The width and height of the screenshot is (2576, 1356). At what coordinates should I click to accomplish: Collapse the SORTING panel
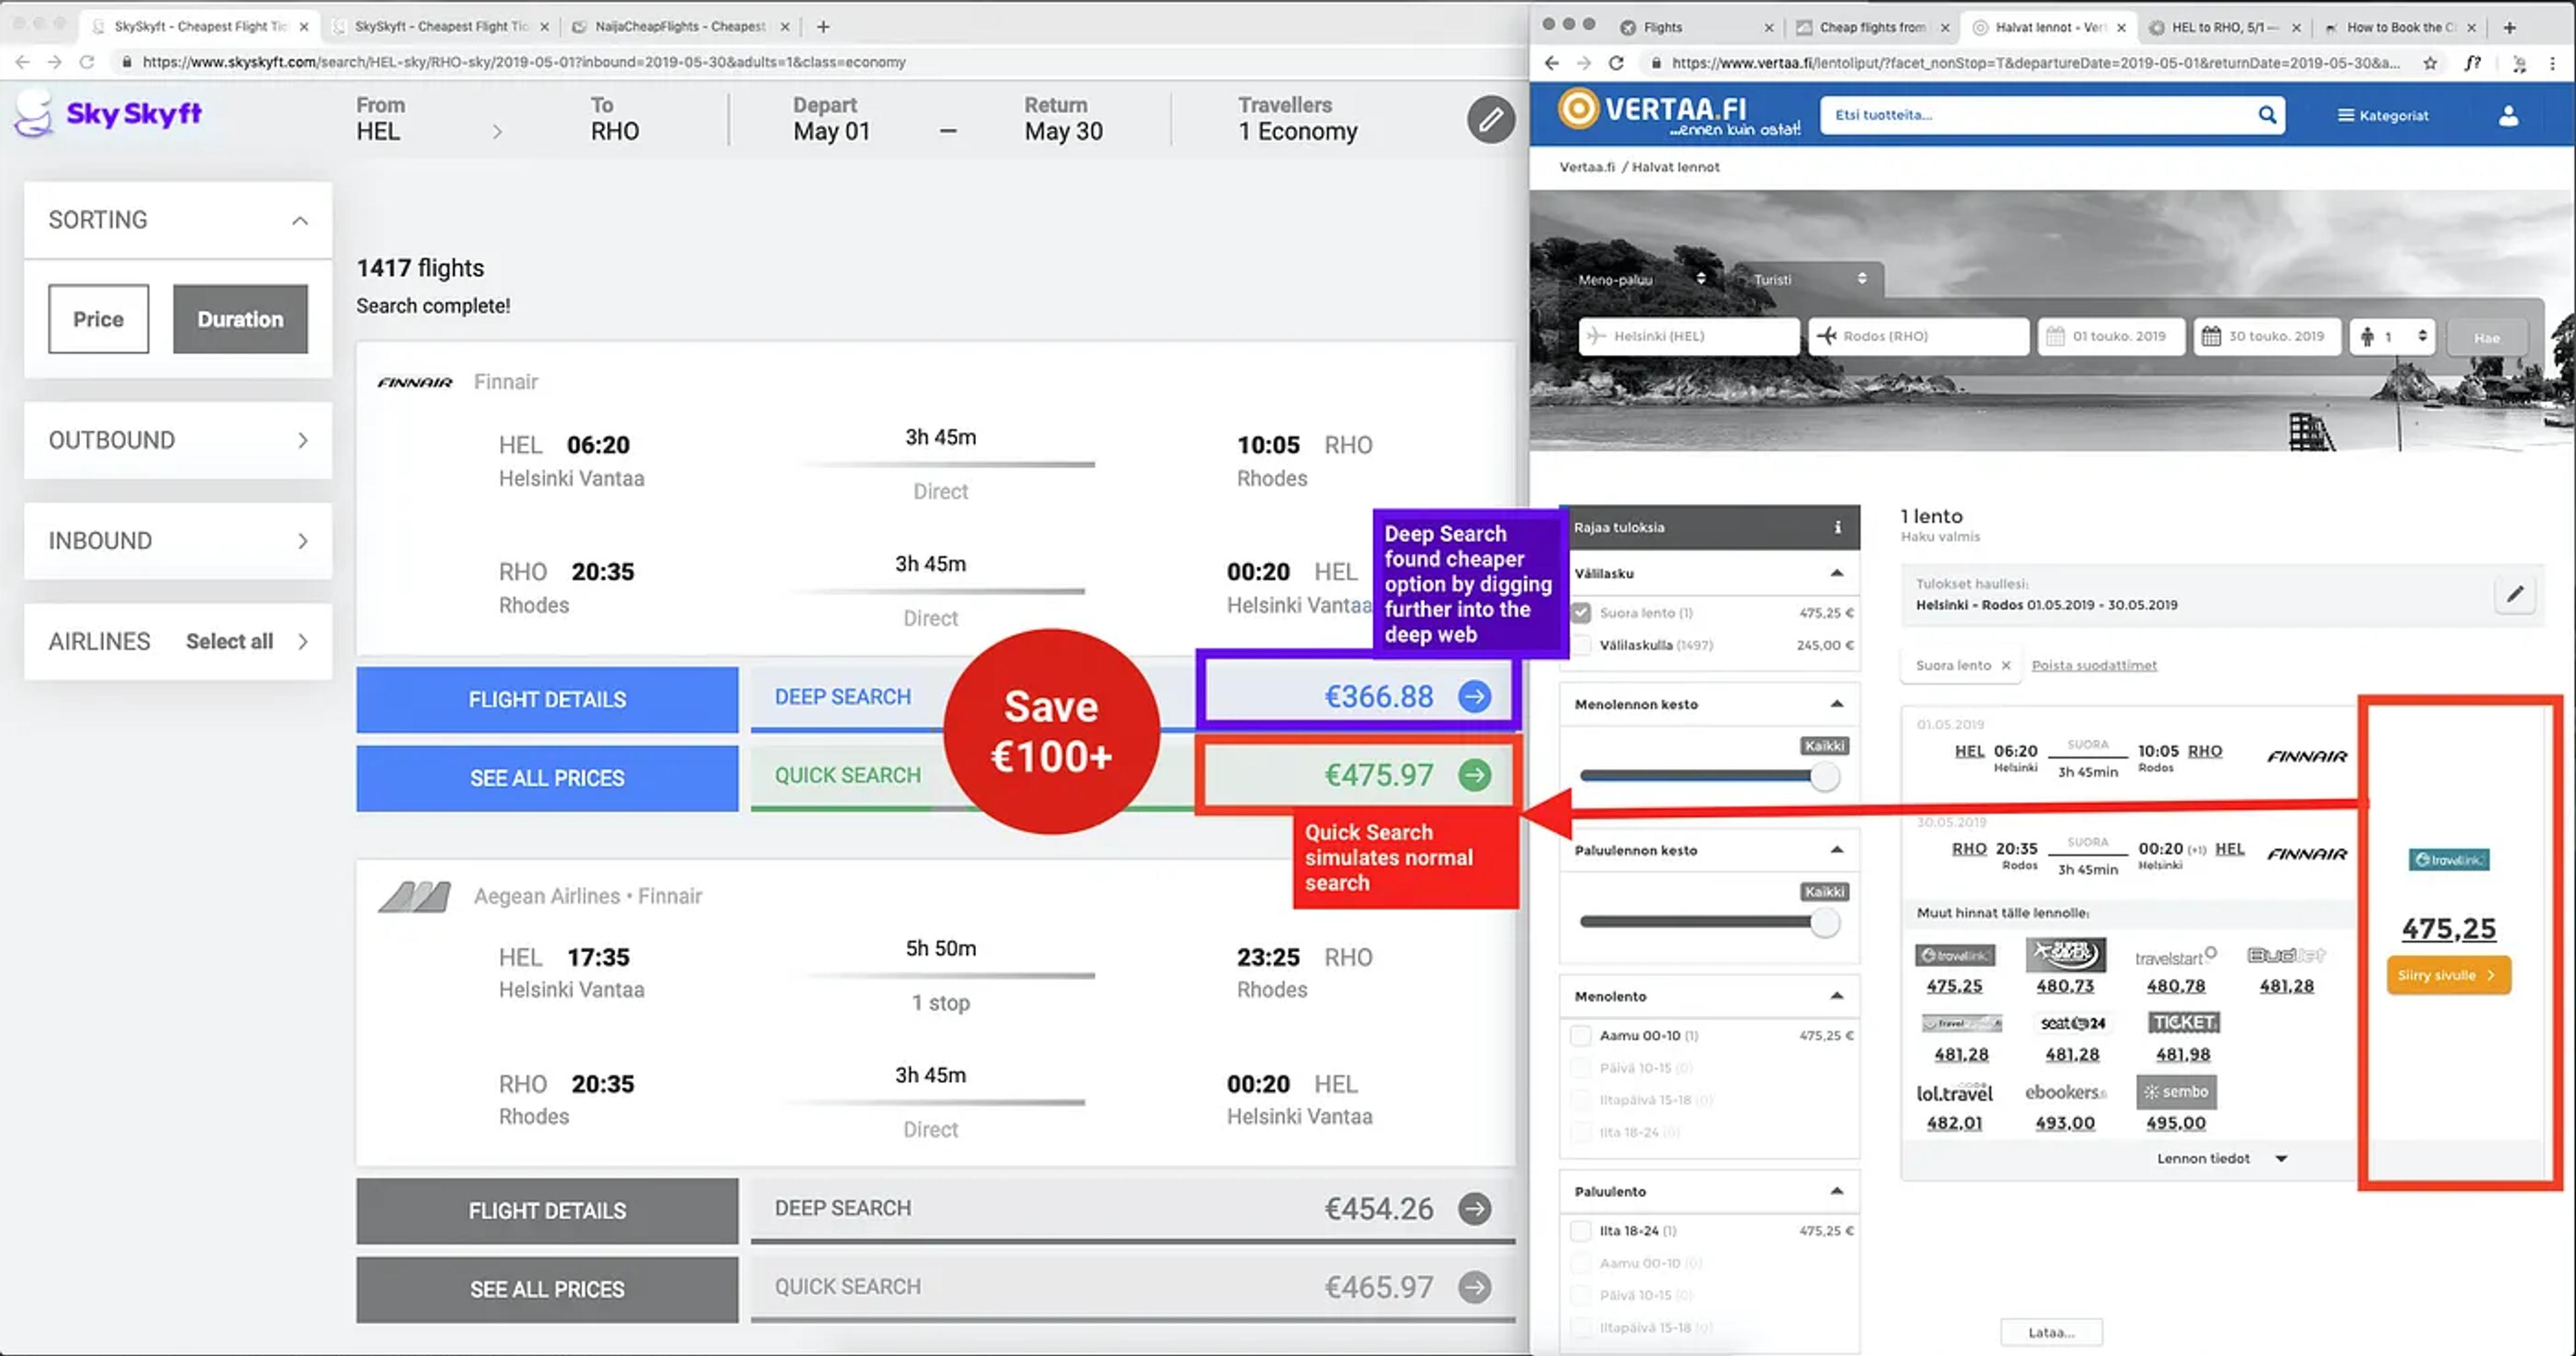(x=299, y=220)
